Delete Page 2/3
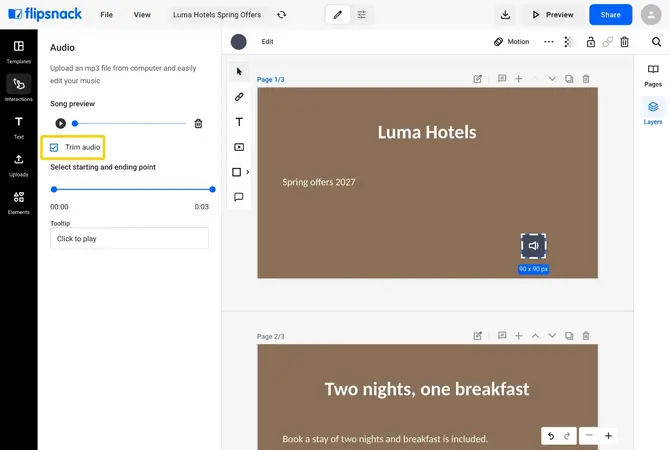This screenshot has height=450, width=670. tap(586, 336)
